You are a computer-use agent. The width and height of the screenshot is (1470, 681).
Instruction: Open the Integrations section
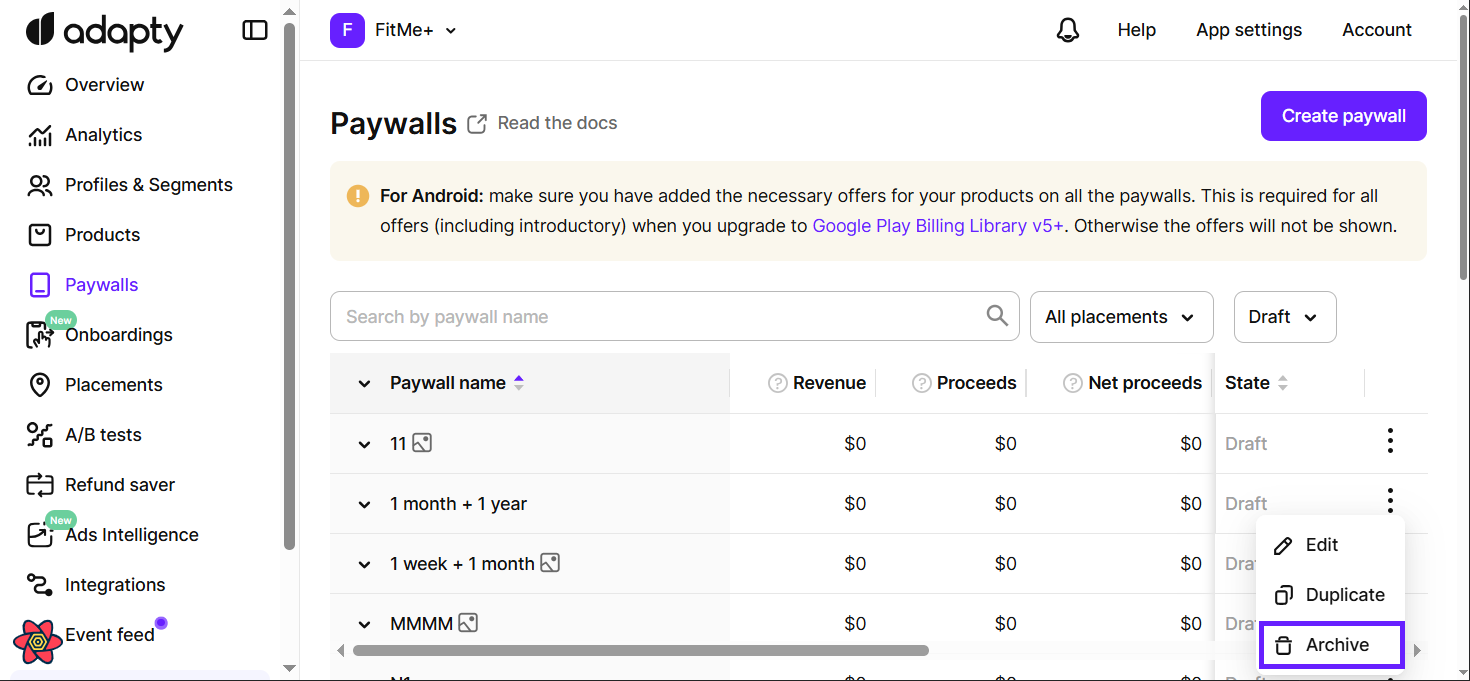tap(114, 584)
